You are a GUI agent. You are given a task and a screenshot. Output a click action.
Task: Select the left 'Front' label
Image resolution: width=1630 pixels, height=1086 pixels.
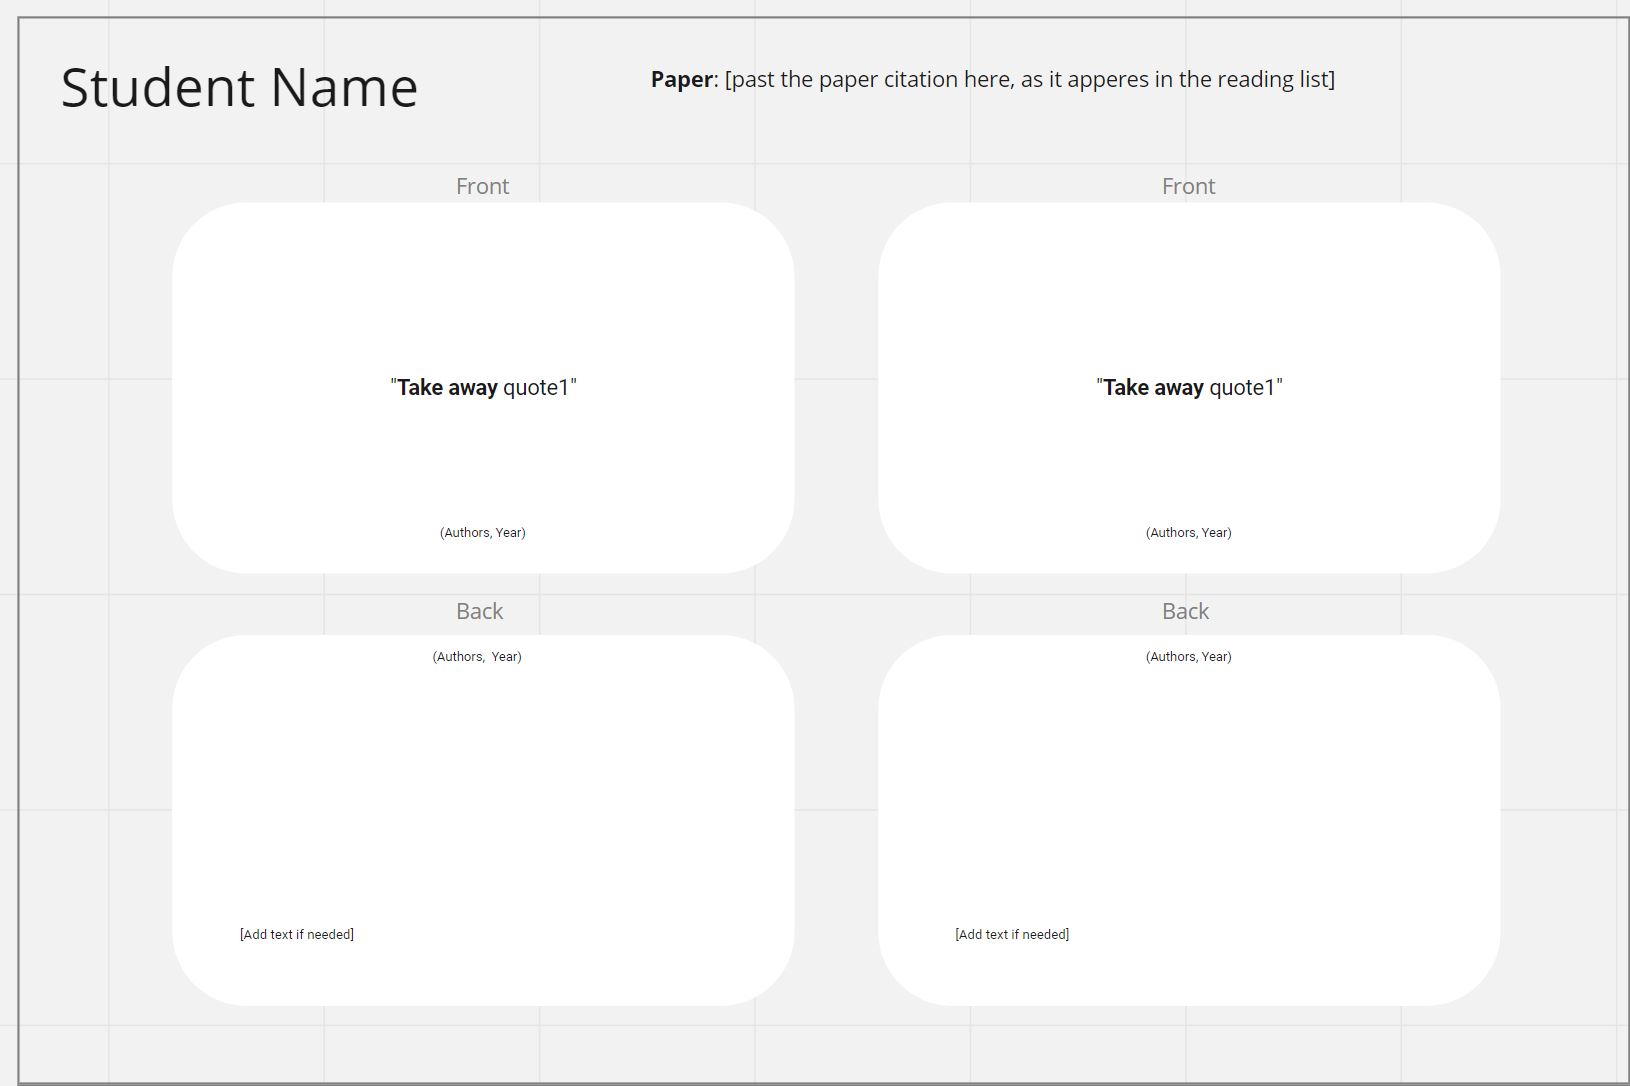coord(482,186)
